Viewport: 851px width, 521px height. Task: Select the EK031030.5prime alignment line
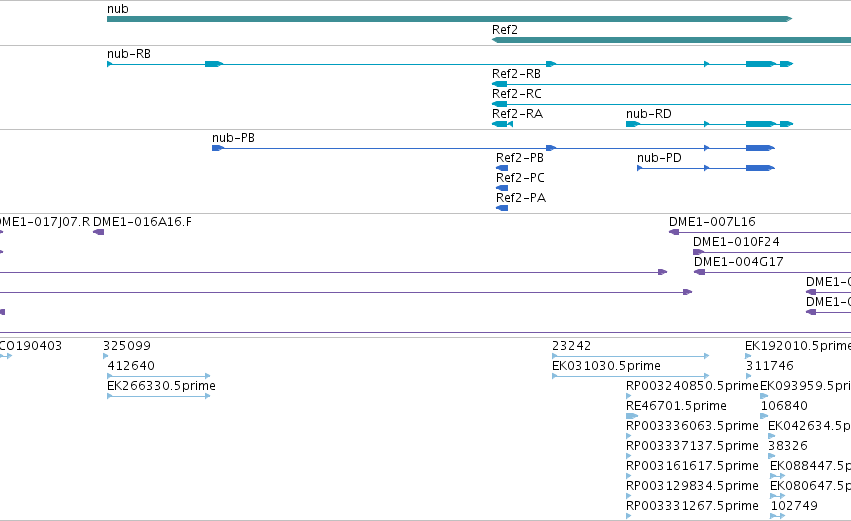(x=630, y=376)
